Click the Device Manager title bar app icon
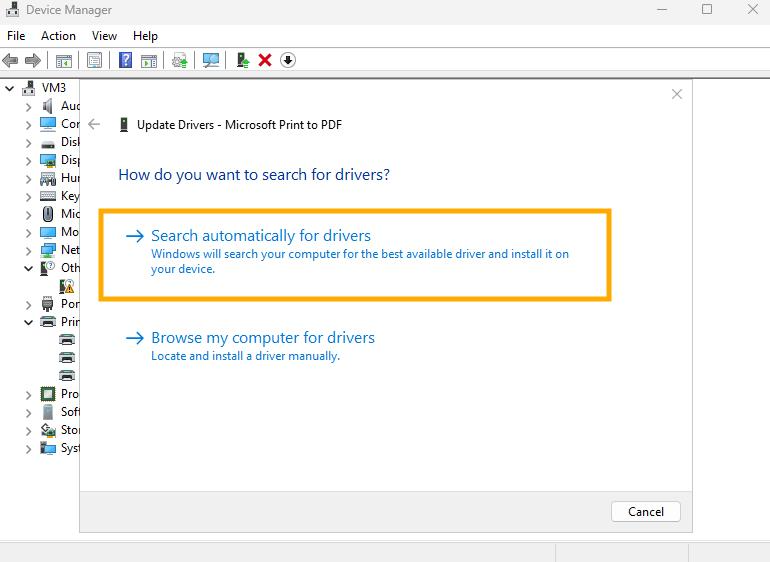Screen dimensions: 770x562 [12, 9]
